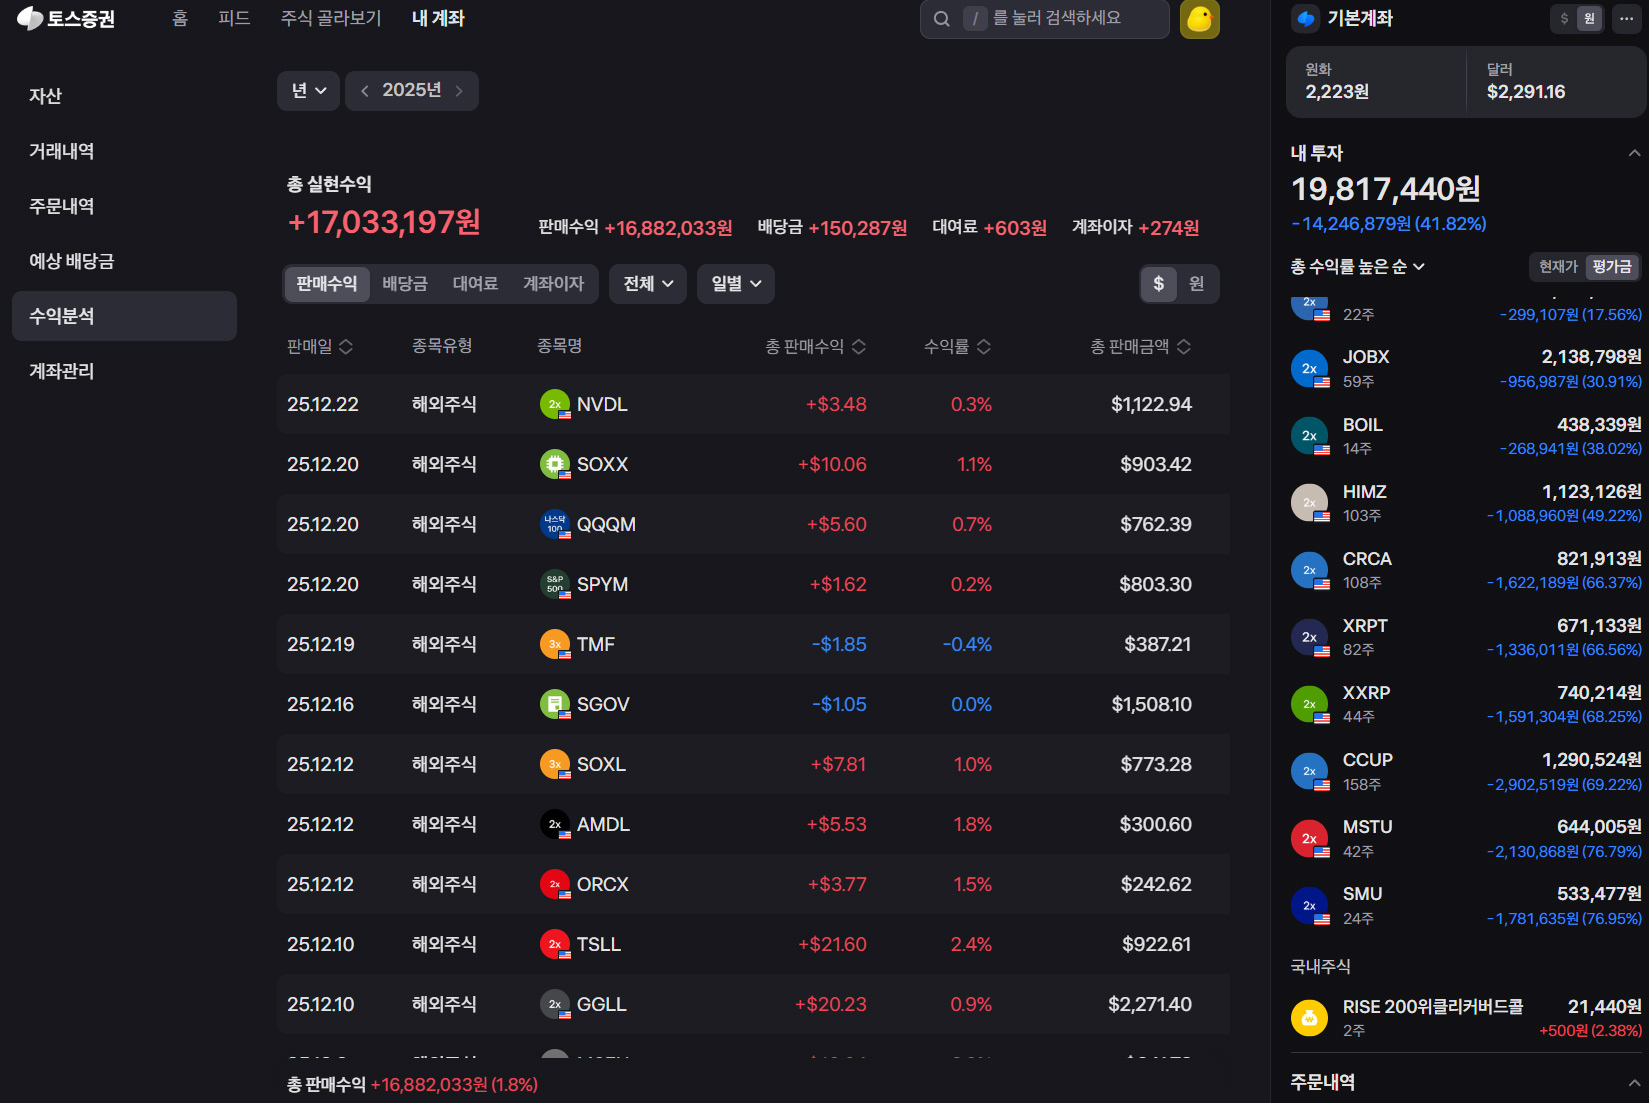The height and width of the screenshot is (1103, 1649).
Task: Select the 계좌이자 tab
Action: (553, 284)
